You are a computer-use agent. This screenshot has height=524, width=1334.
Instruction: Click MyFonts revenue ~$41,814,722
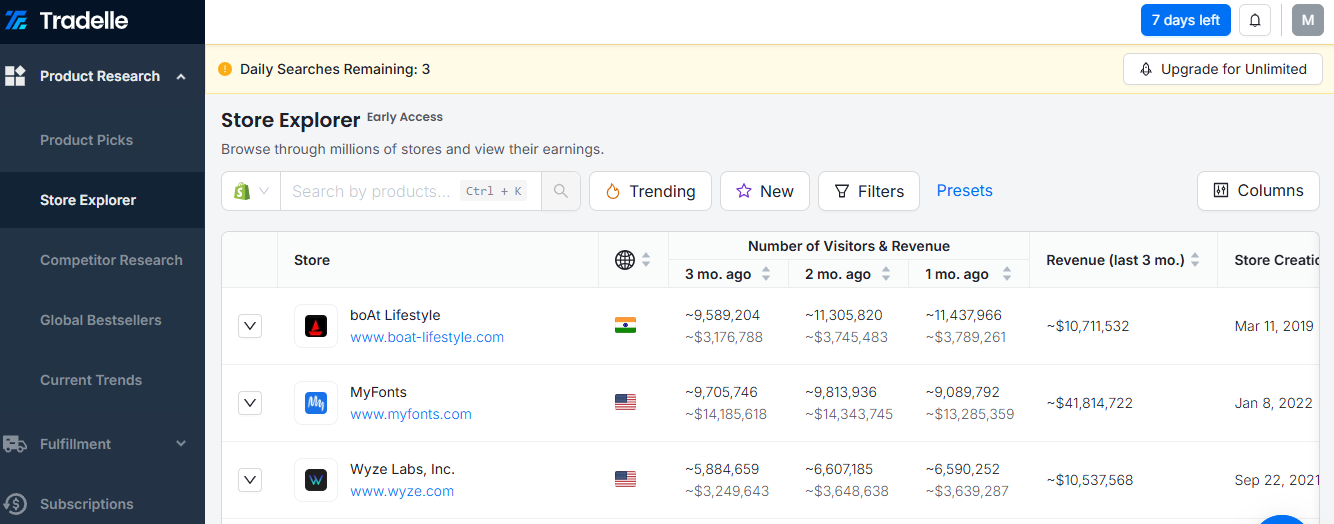pos(1089,403)
